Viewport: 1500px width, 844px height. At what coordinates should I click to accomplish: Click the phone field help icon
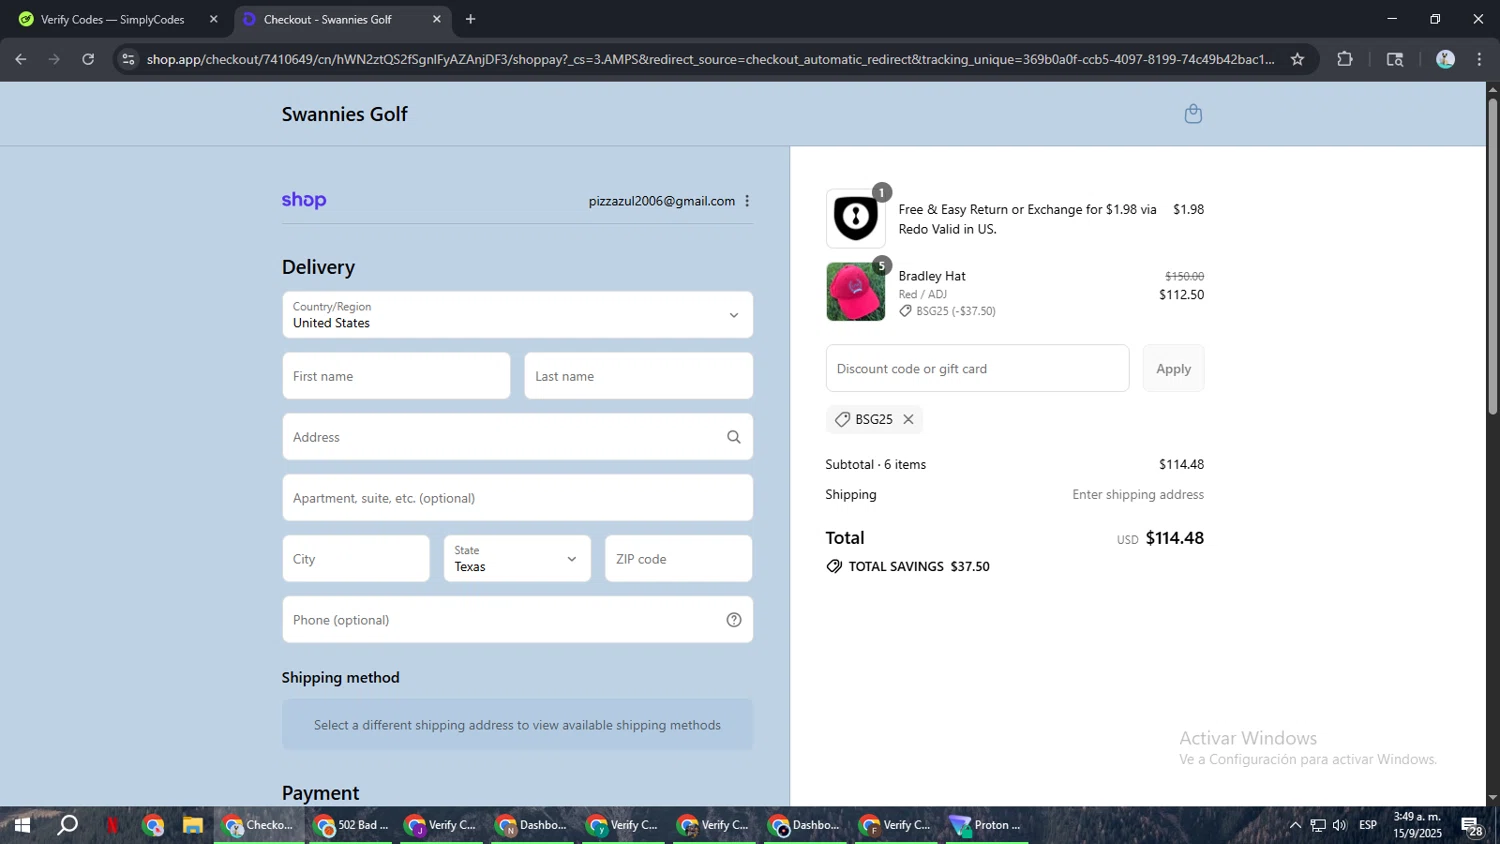click(x=734, y=620)
